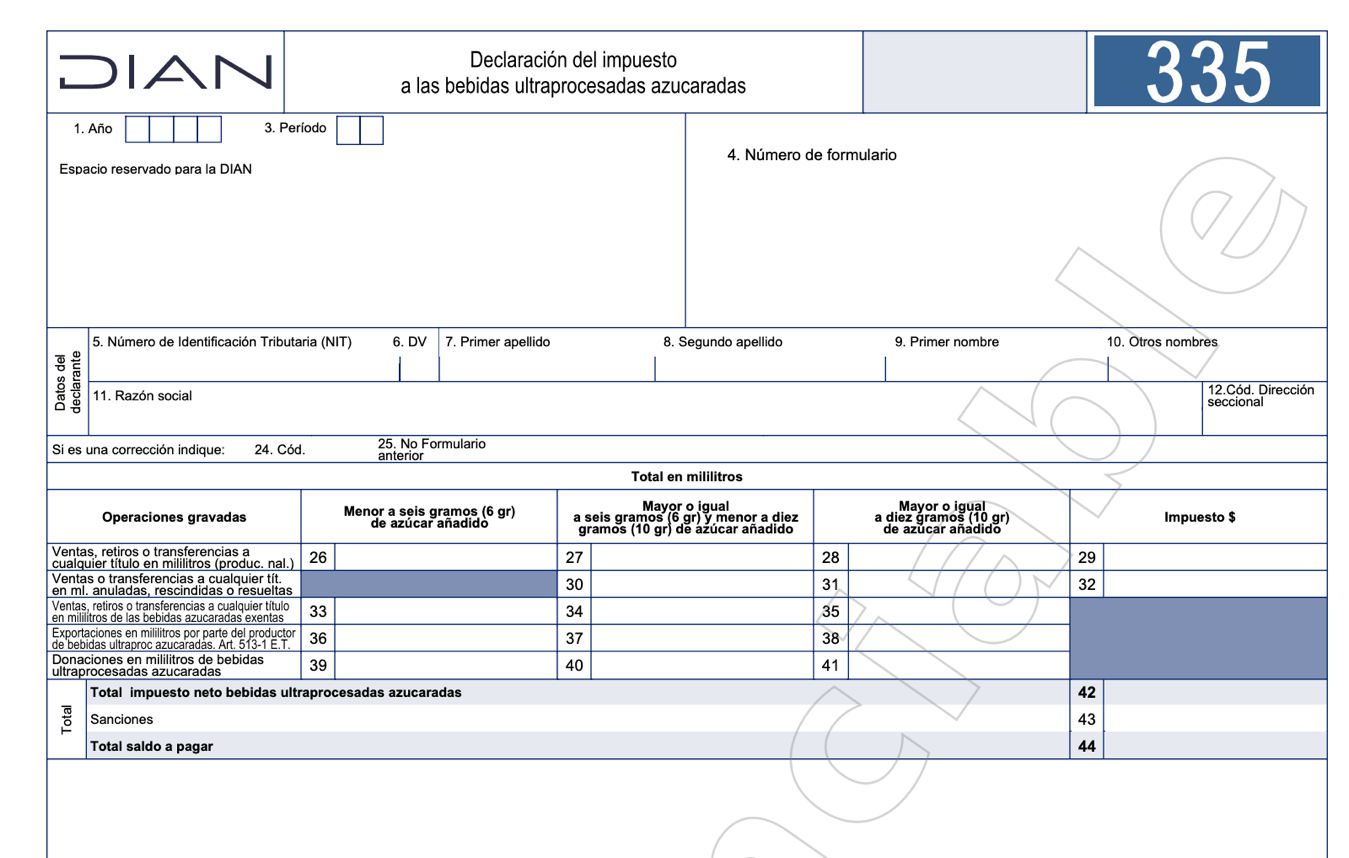Click 'Menor a seis gramos (6 gr)' header
The width and height of the screenshot is (1349, 858).
click(429, 517)
